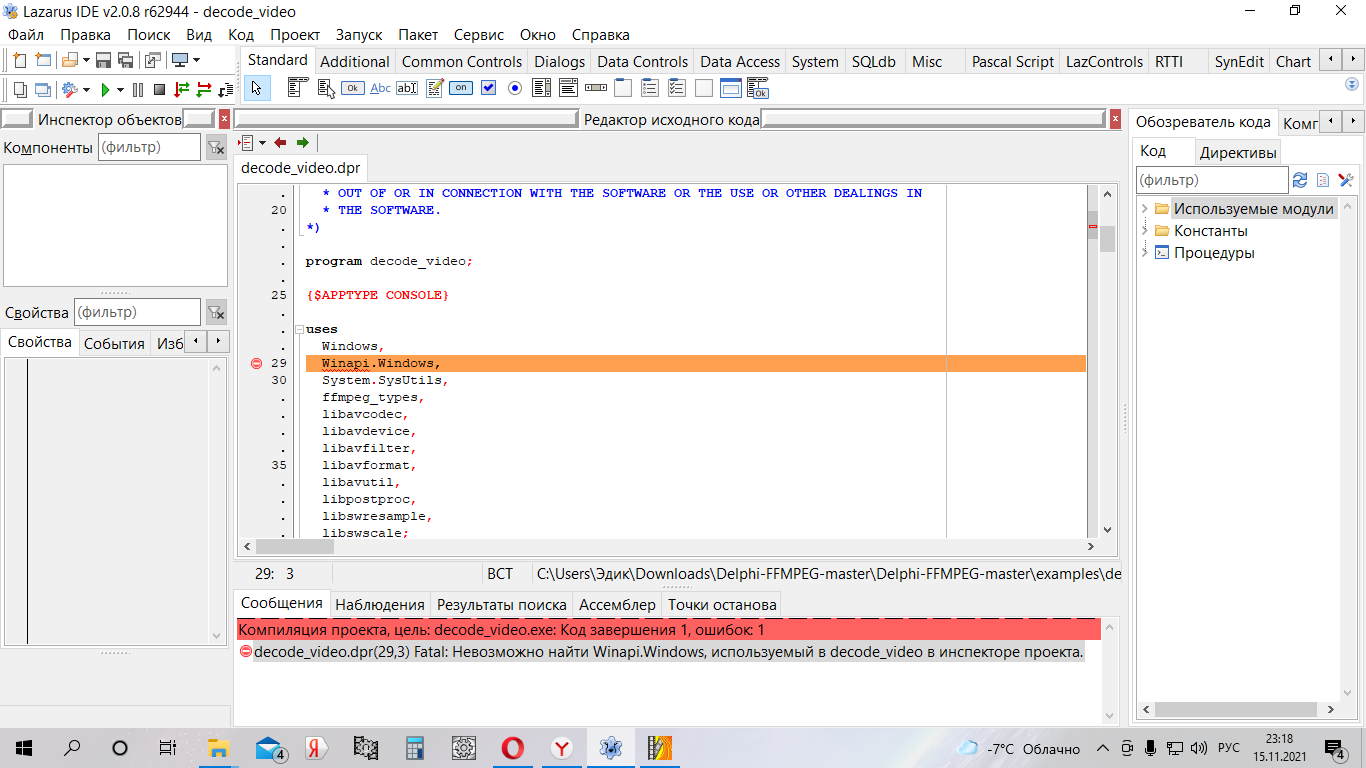Click the Fatal error message line

coord(668,652)
